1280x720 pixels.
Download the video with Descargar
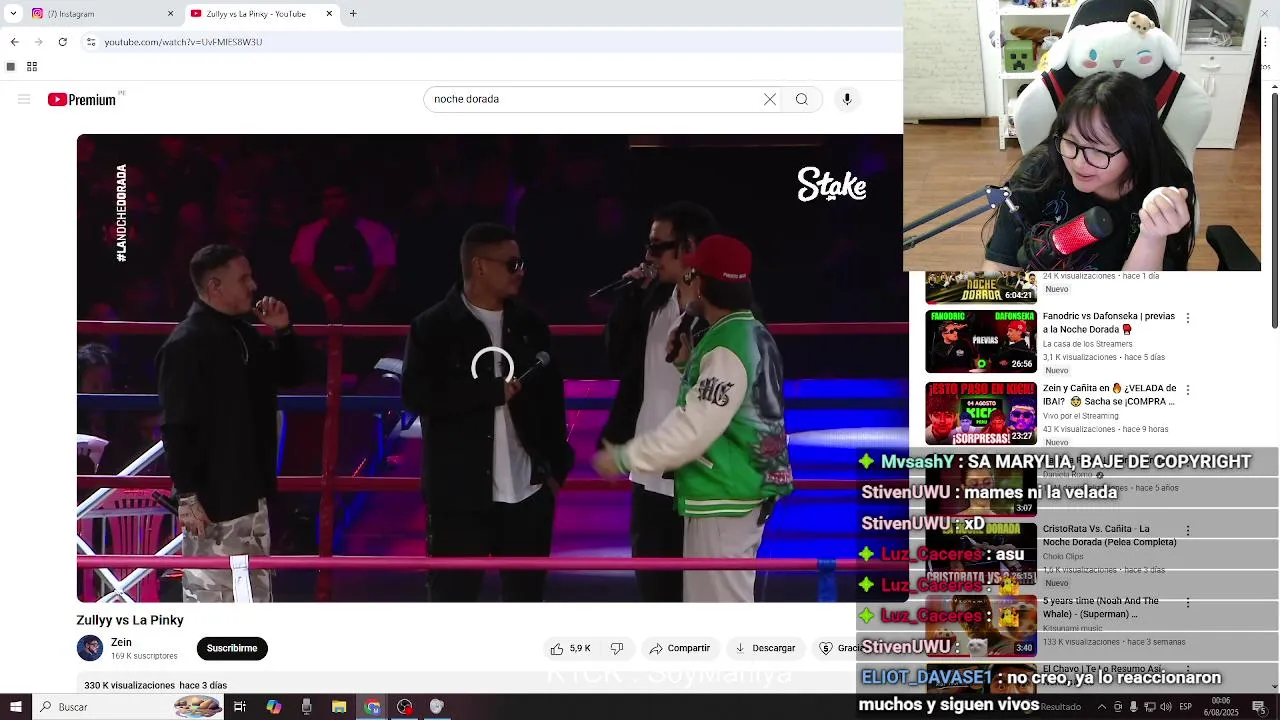[x=765, y=648]
